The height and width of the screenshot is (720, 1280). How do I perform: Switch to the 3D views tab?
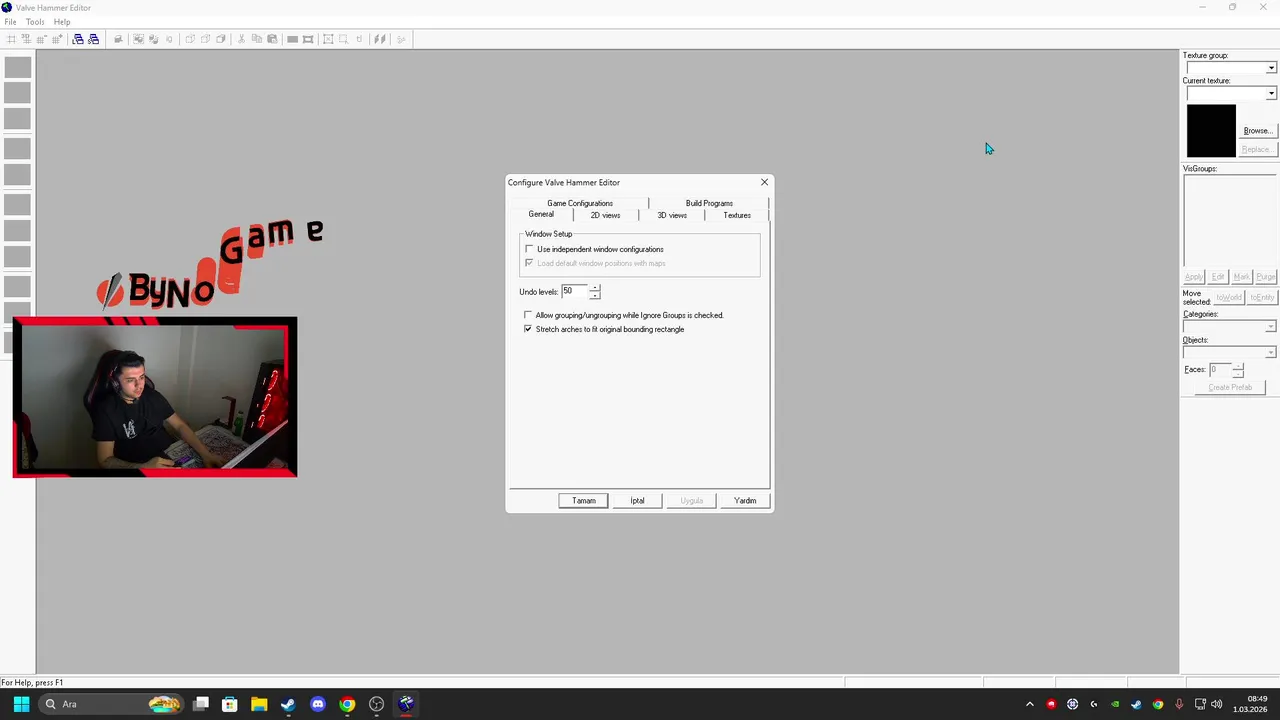click(672, 215)
